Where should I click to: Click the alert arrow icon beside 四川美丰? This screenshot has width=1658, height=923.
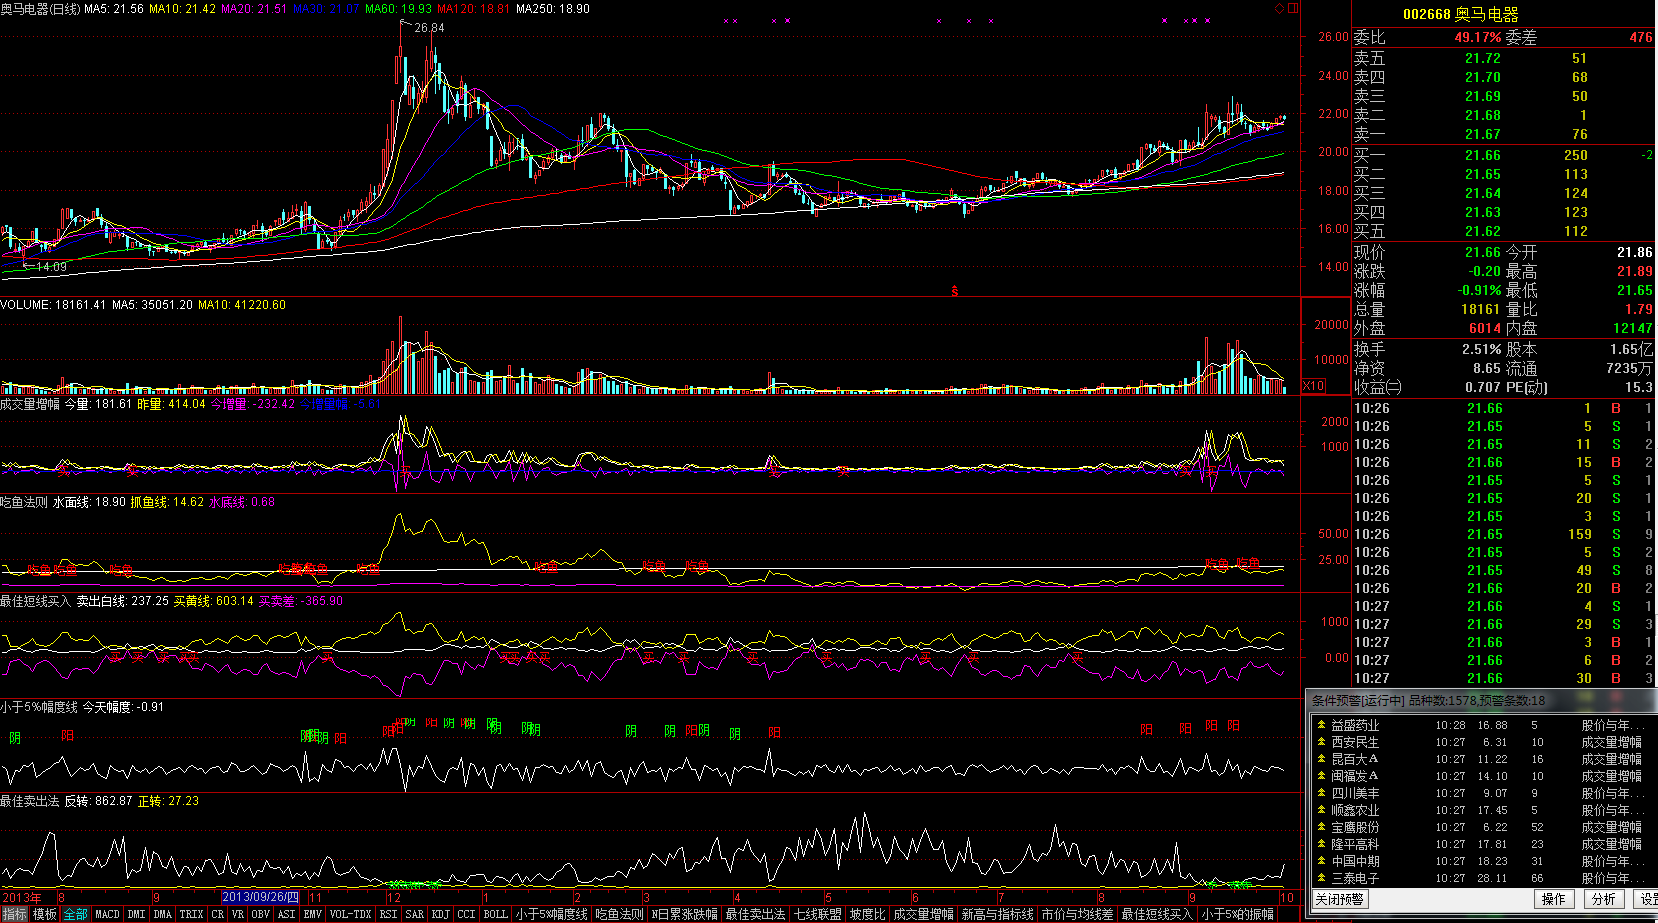click(x=1321, y=793)
